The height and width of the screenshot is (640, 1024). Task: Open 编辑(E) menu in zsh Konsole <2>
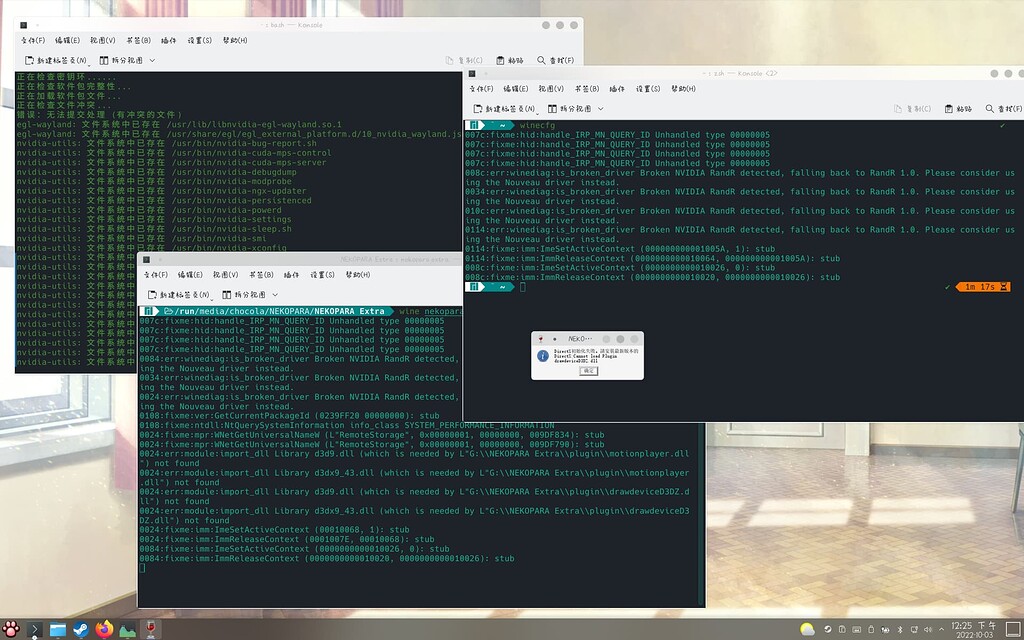[x=516, y=89]
